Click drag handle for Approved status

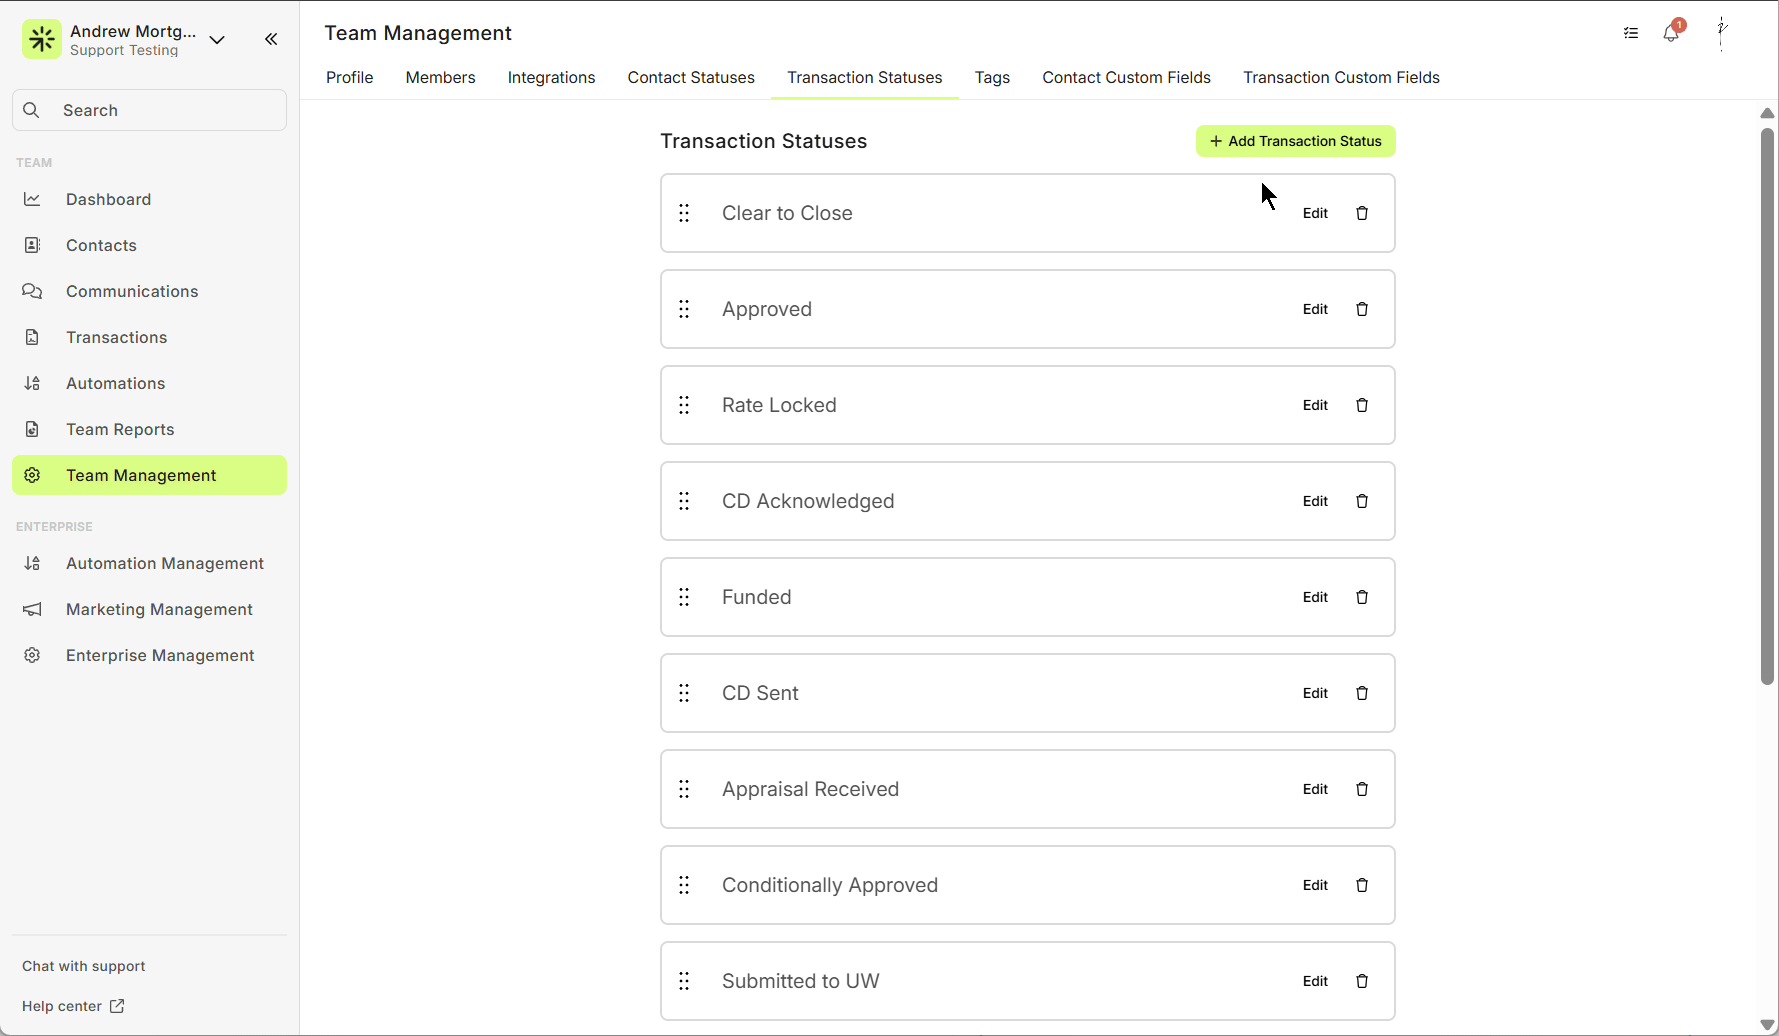coord(684,309)
